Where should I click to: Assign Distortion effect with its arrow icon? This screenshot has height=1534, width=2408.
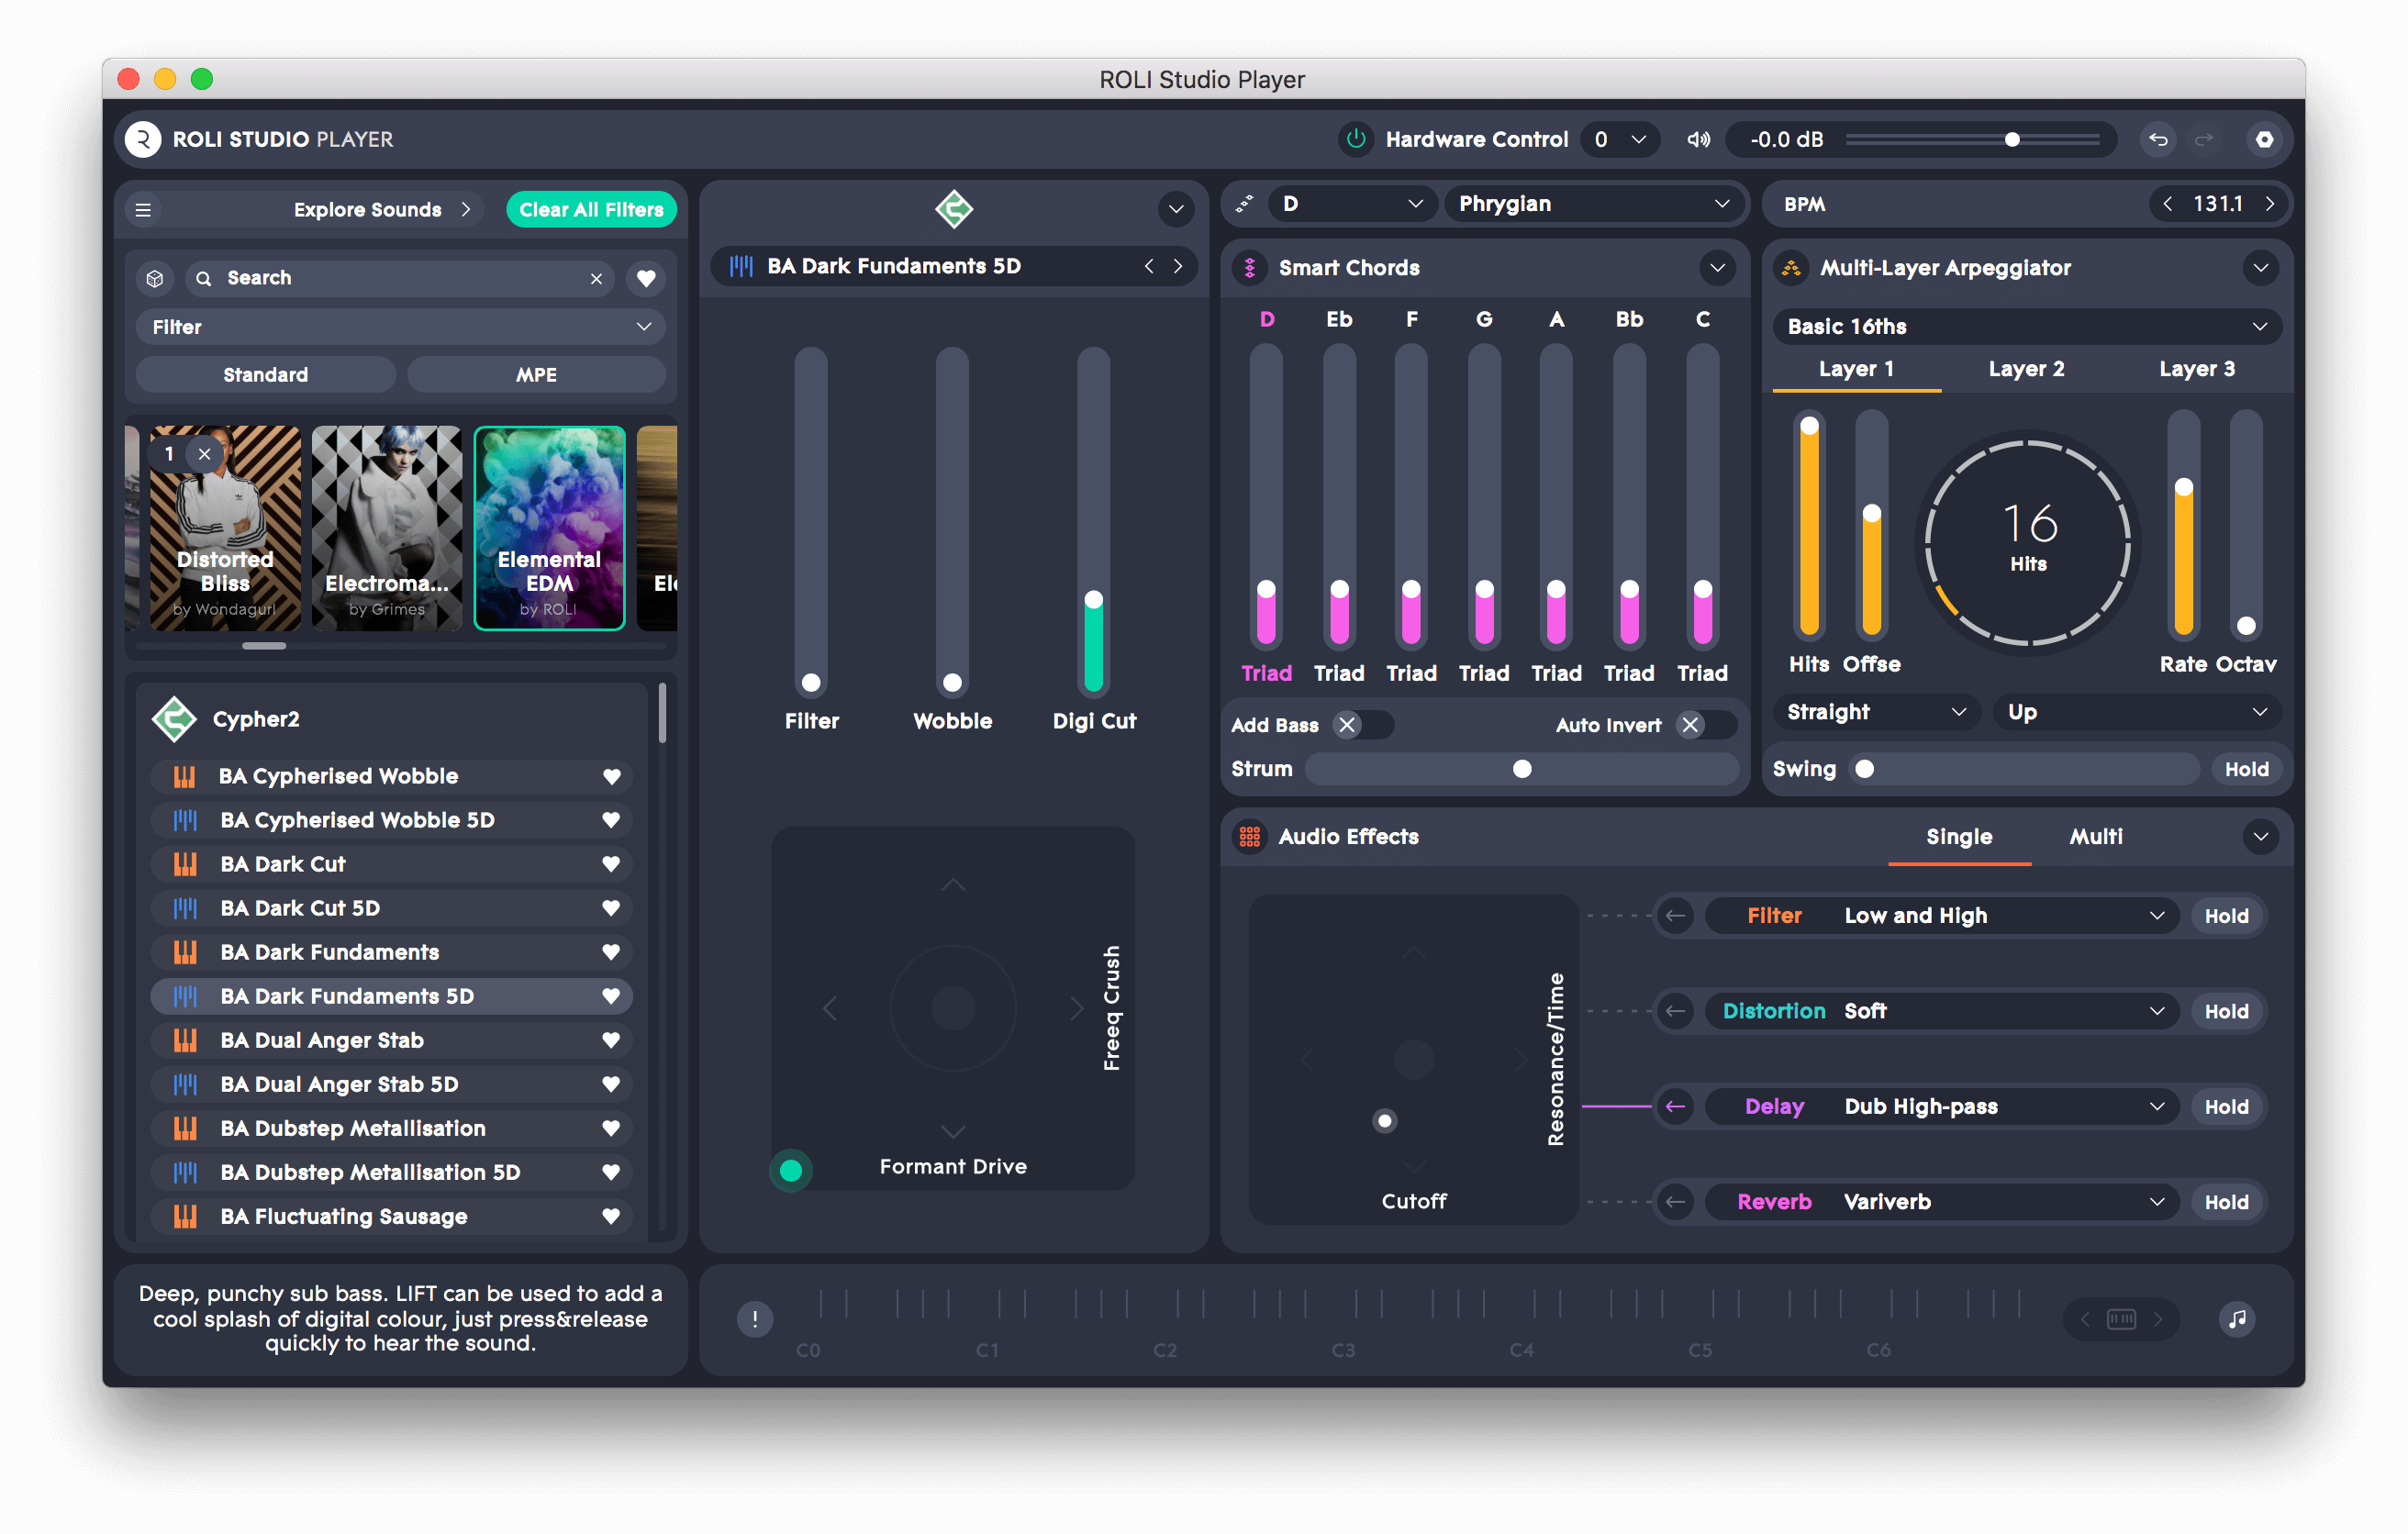point(1675,1011)
